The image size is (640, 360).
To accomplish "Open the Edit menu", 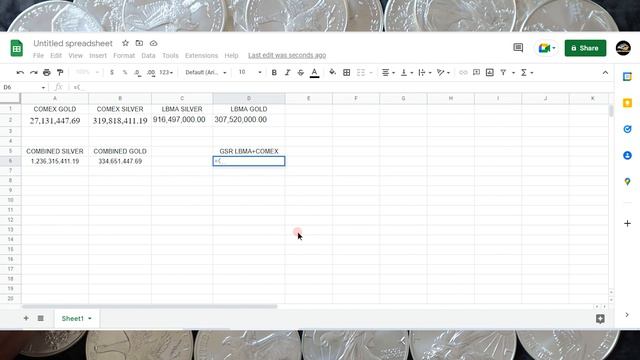I will (56, 56).
